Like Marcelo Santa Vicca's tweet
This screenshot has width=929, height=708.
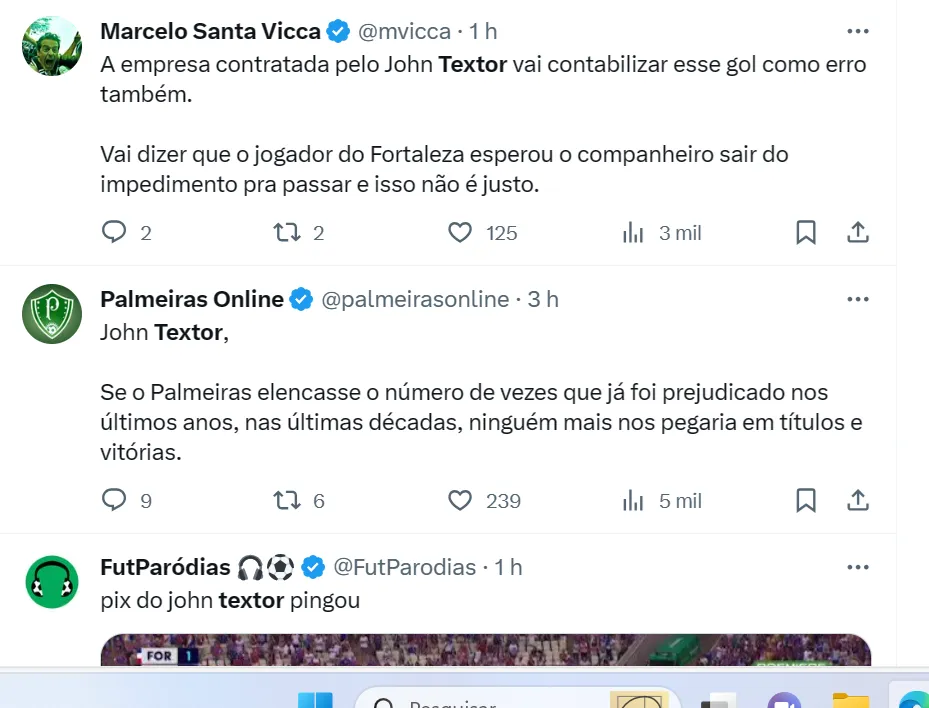click(460, 233)
